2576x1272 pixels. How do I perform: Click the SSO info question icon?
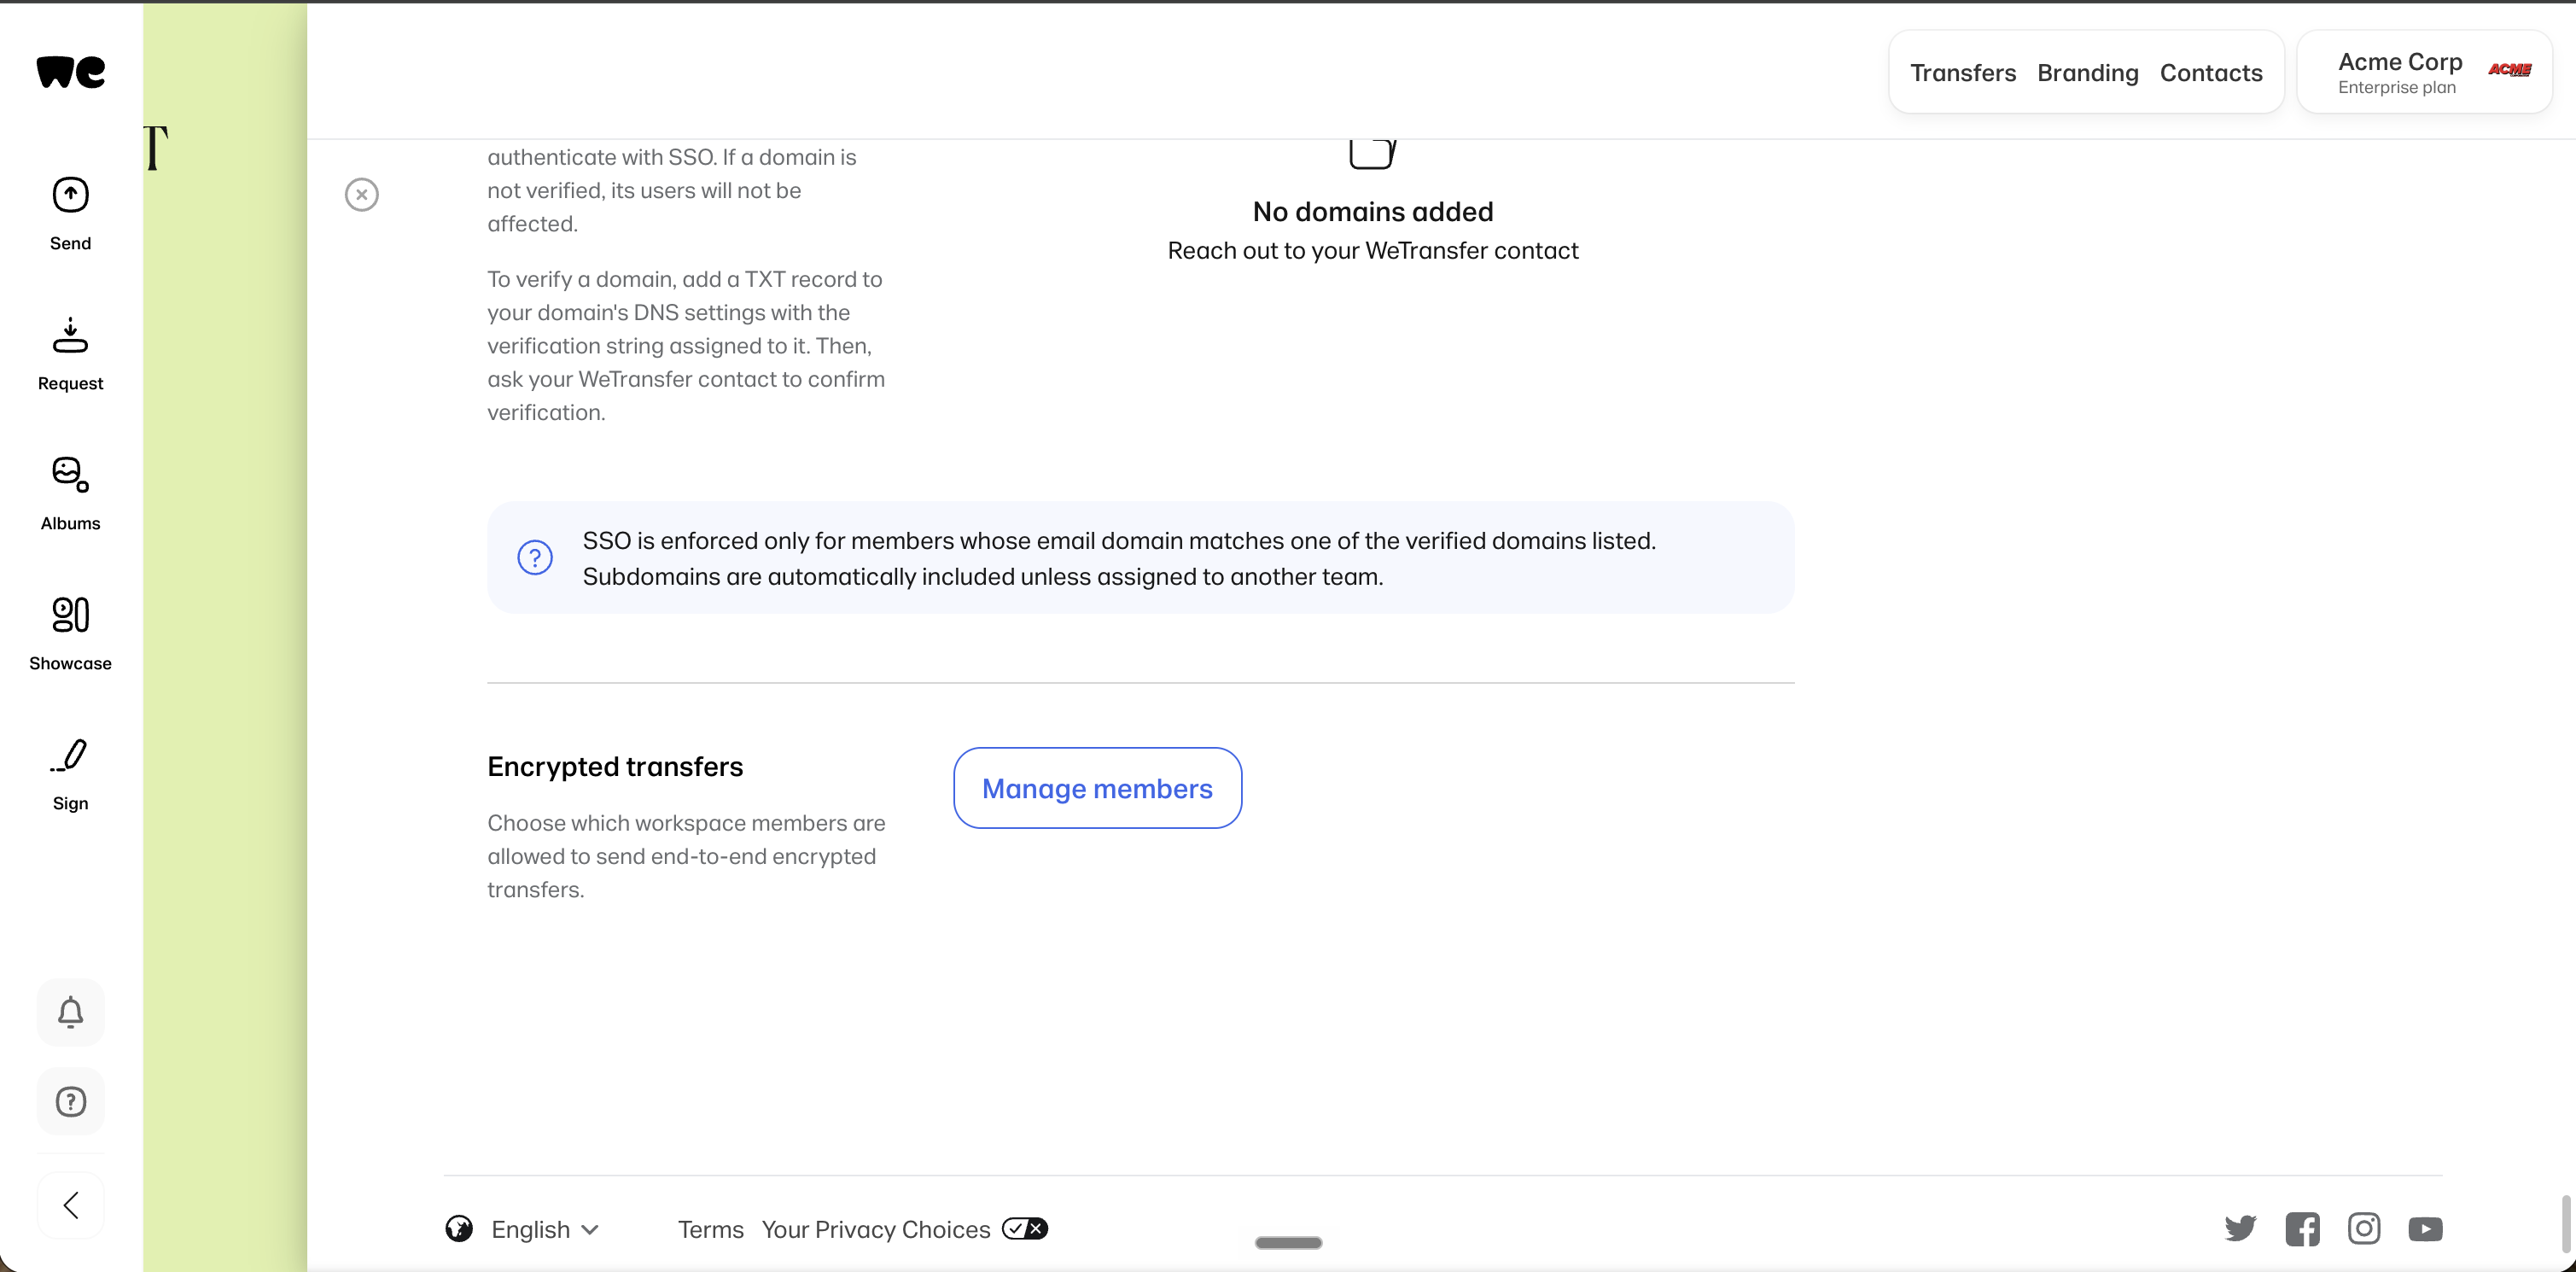click(x=535, y=557)
